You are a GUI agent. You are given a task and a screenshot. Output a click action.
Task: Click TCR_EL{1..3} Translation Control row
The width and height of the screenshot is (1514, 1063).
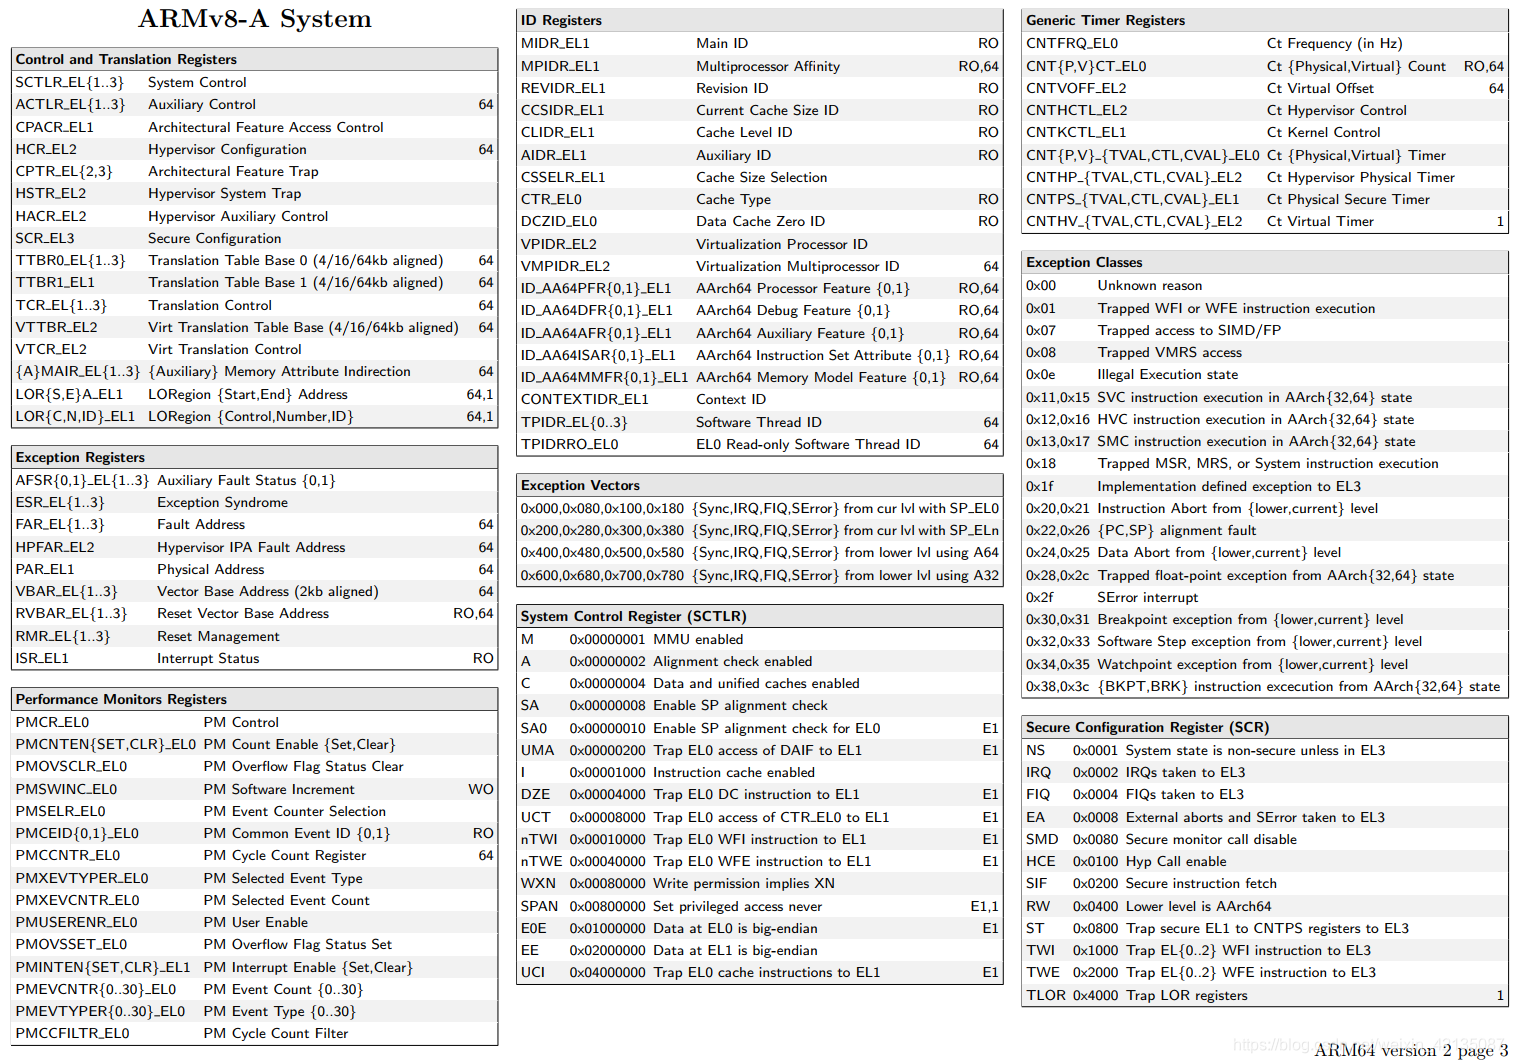pyautogui.click(x=255, y=305)
